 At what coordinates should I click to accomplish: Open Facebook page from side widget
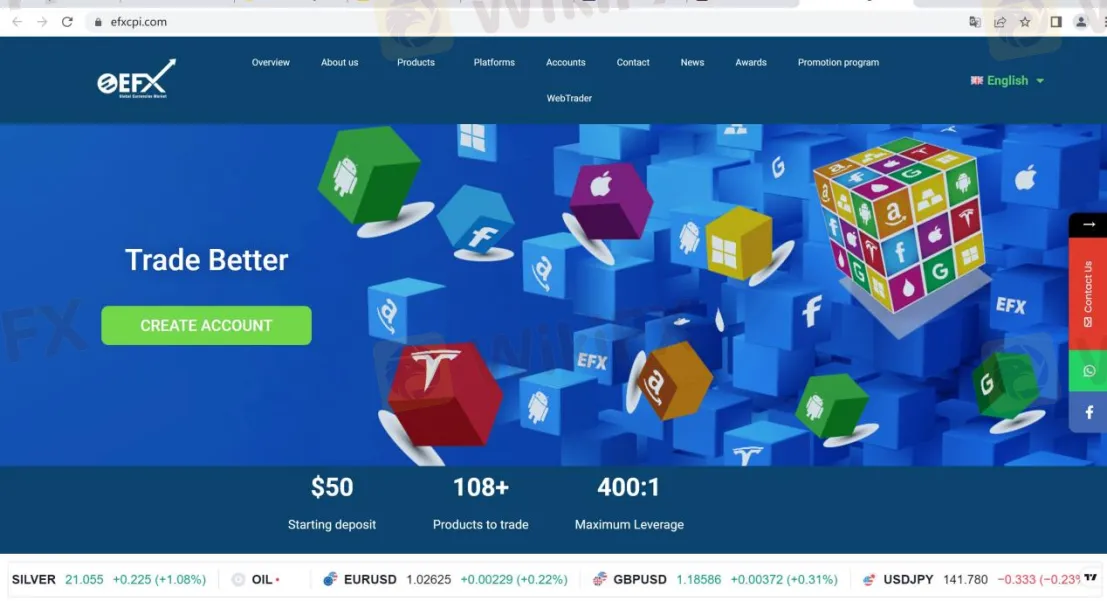[x=1088, y=412]
